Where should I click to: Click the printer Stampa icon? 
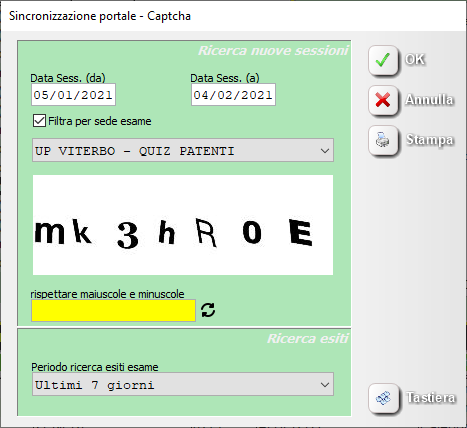[x=383, y=140]
